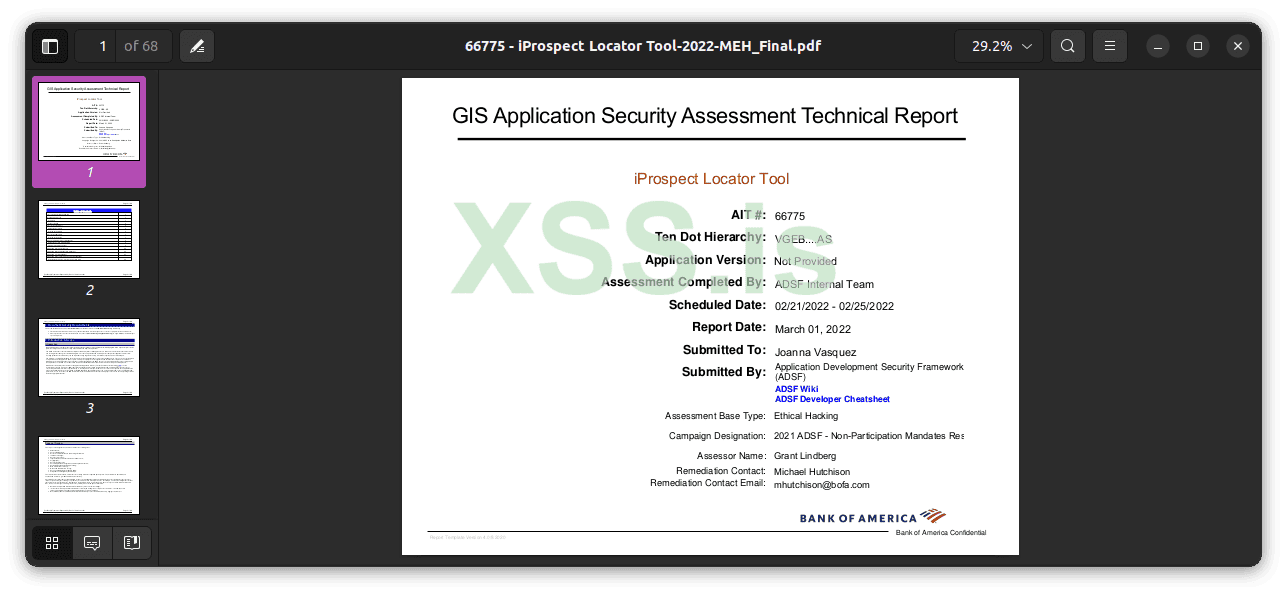The width and height of the screenshot is (1287, 595).
Task: Toggle the sidebar panel button
Action: (50, 46)
